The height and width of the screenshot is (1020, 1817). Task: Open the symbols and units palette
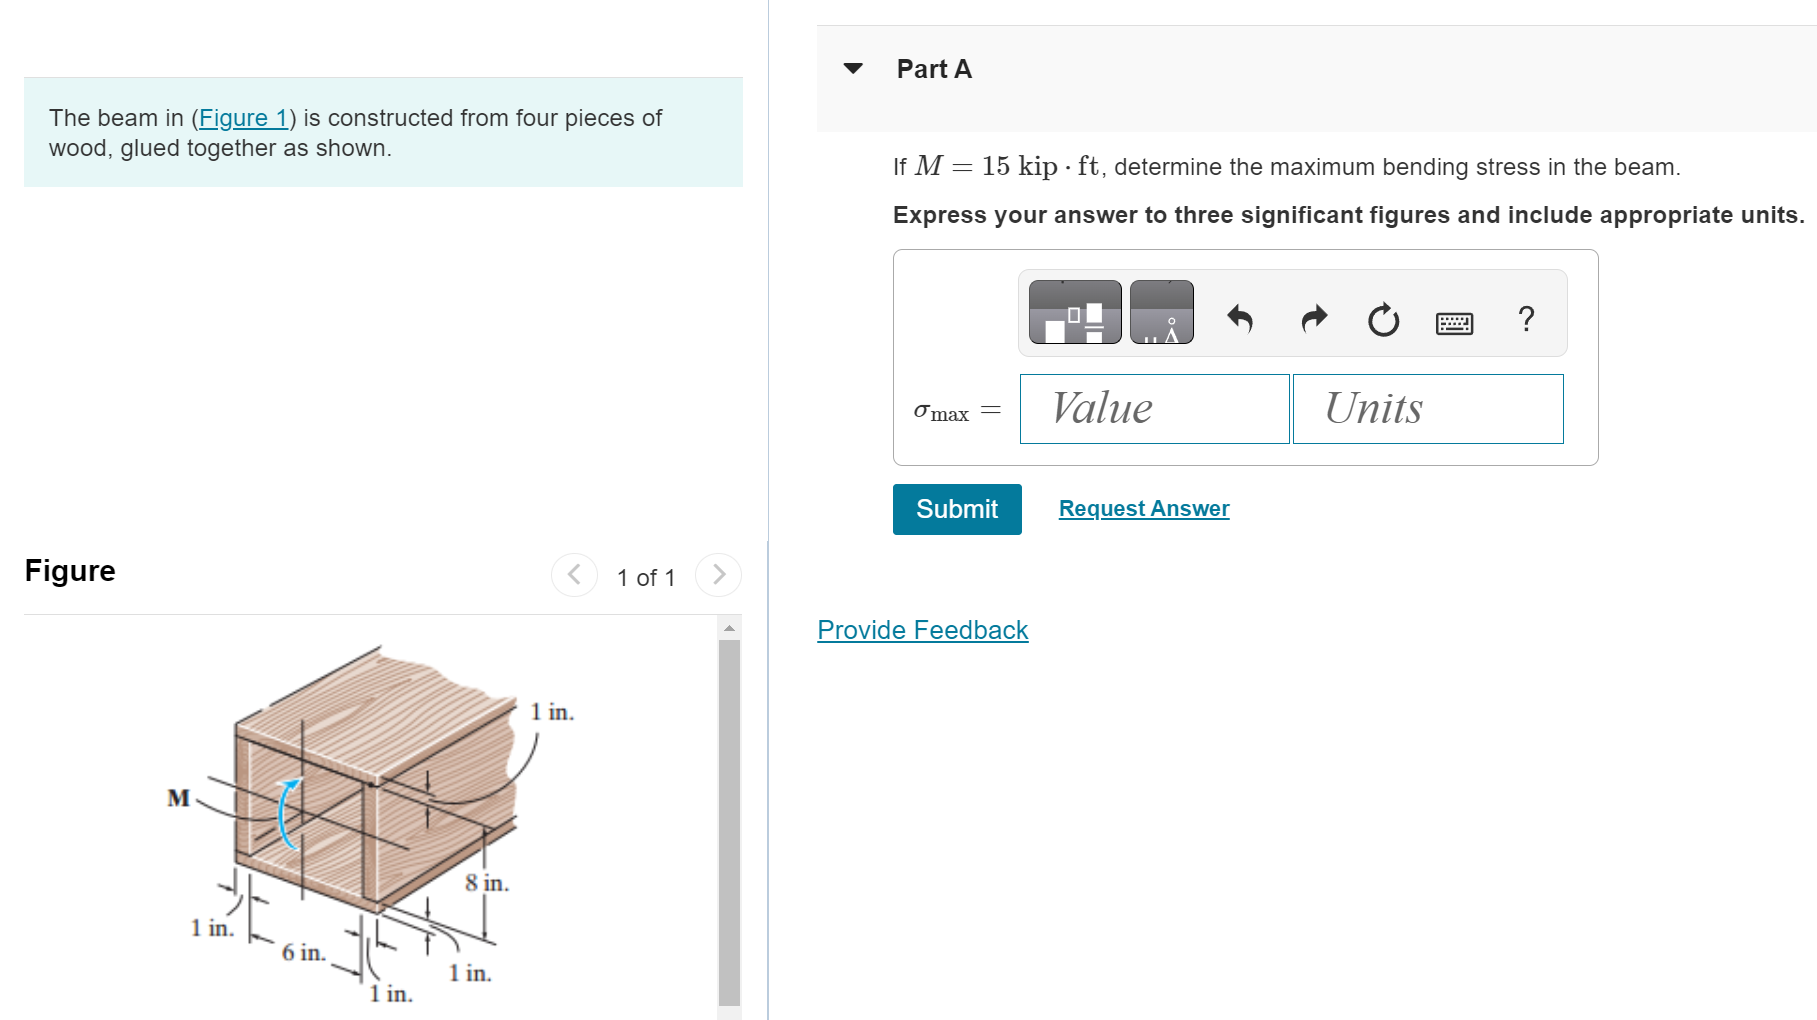[1161, 311]
